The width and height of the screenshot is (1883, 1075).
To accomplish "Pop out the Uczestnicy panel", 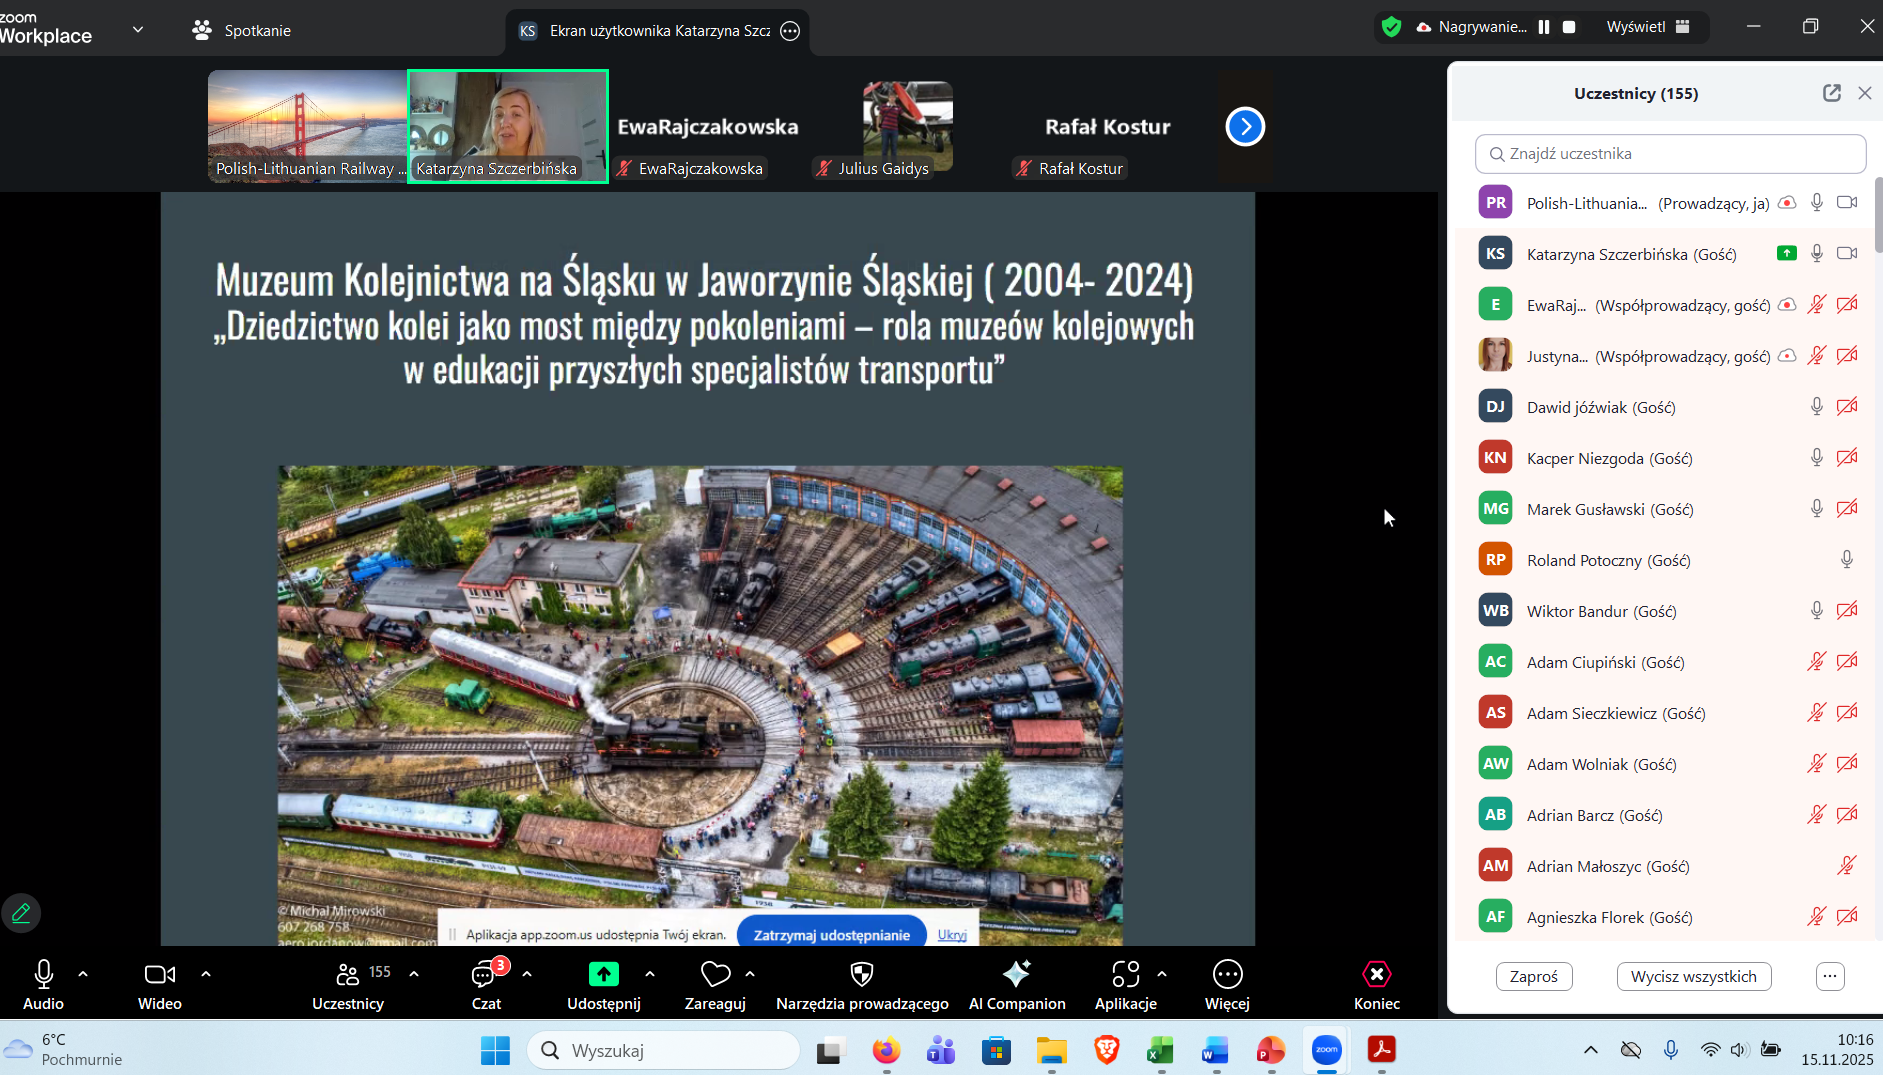I will coord(1831,93).
